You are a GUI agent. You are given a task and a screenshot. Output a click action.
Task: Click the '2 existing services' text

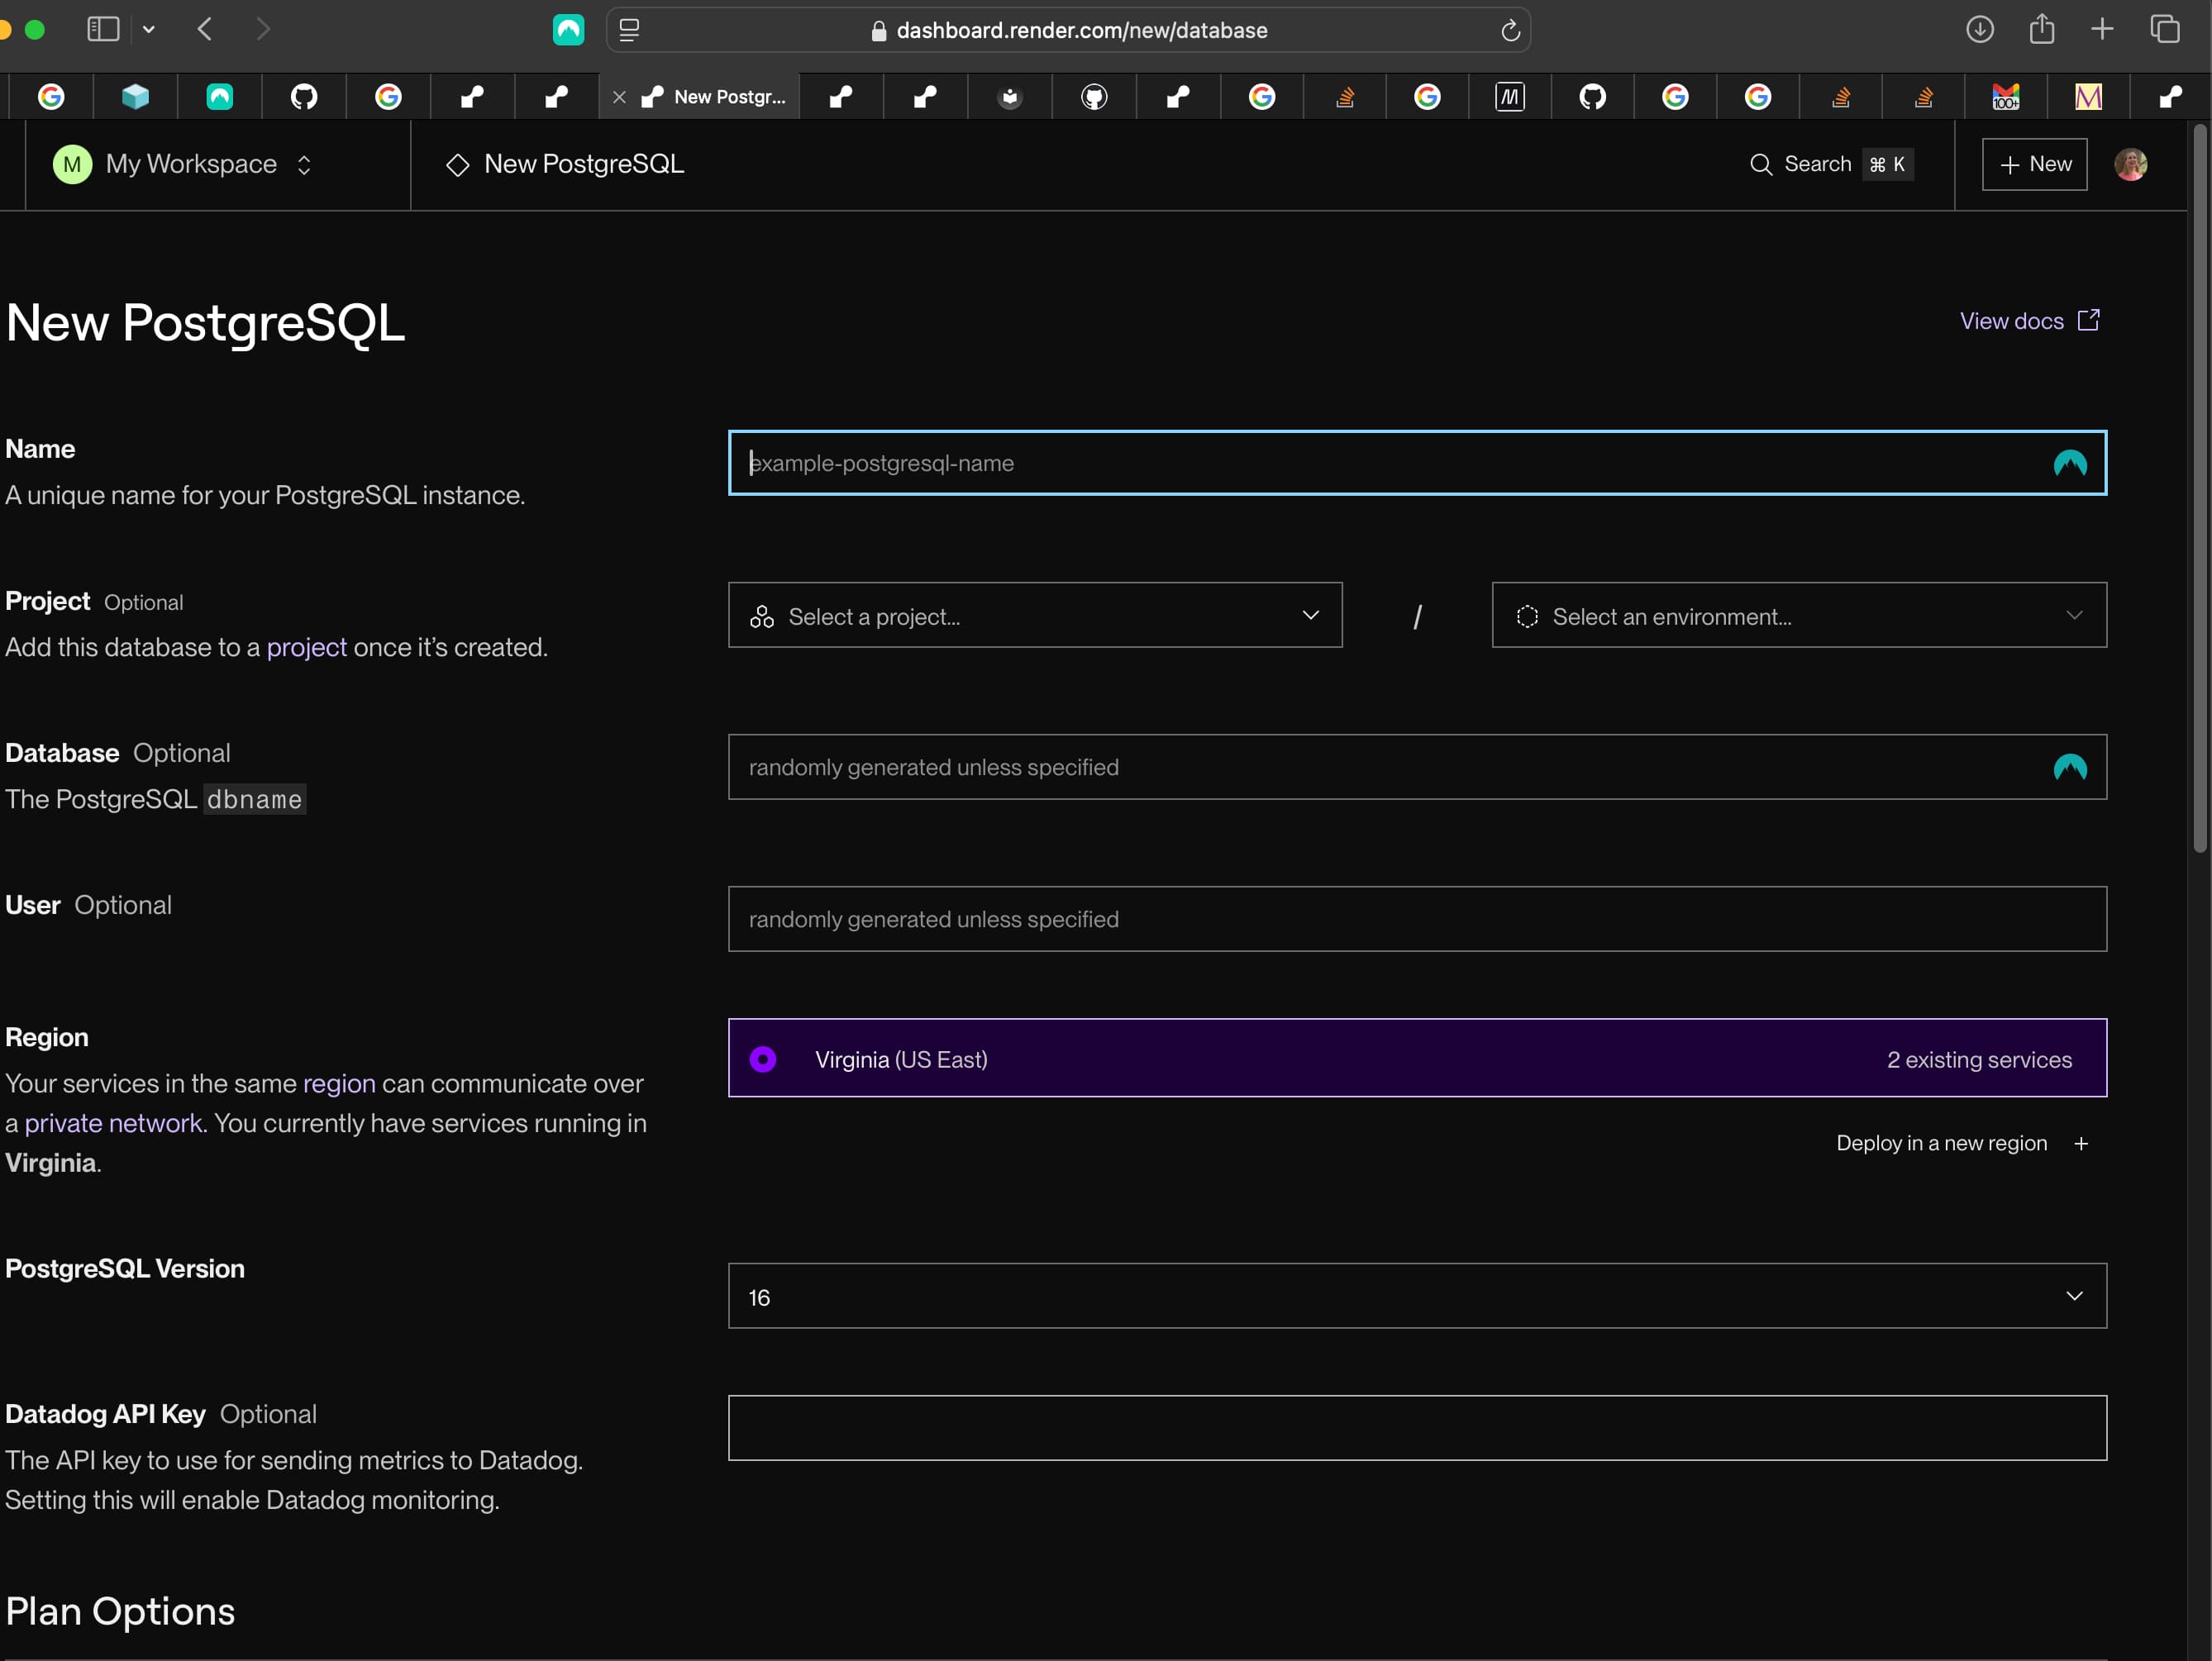(1979, 1059)
